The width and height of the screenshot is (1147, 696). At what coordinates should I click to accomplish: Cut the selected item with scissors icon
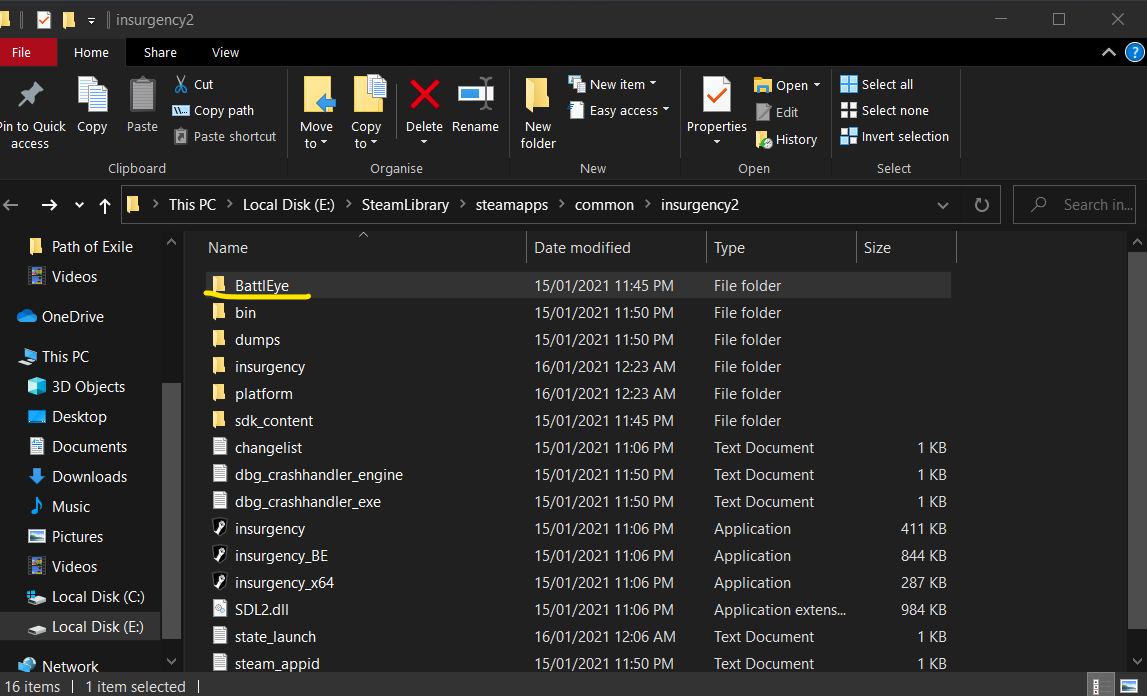(193, 84)
